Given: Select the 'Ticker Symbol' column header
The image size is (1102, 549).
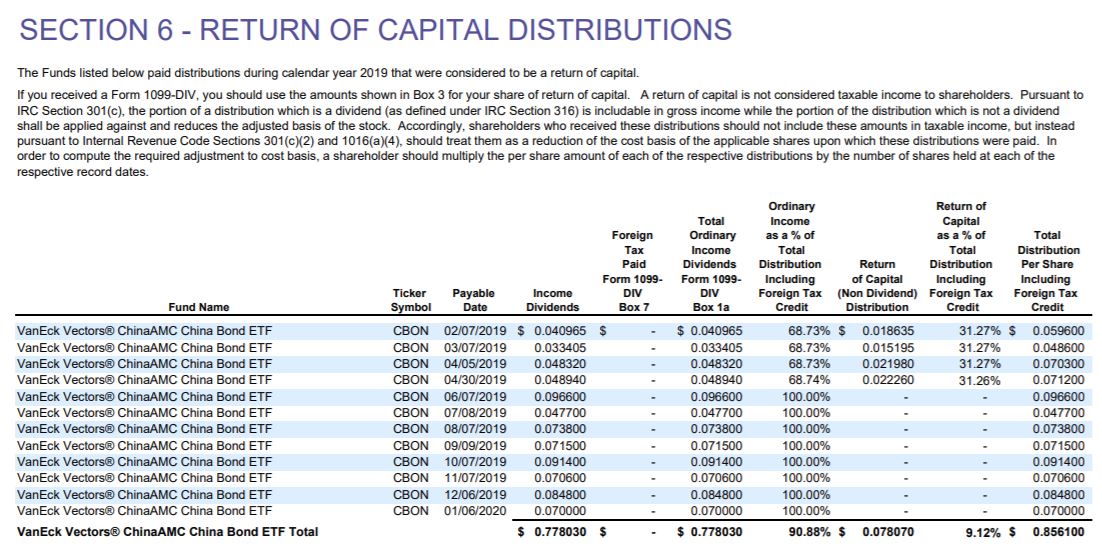Looking at the screenshot, I should point(409,300).
